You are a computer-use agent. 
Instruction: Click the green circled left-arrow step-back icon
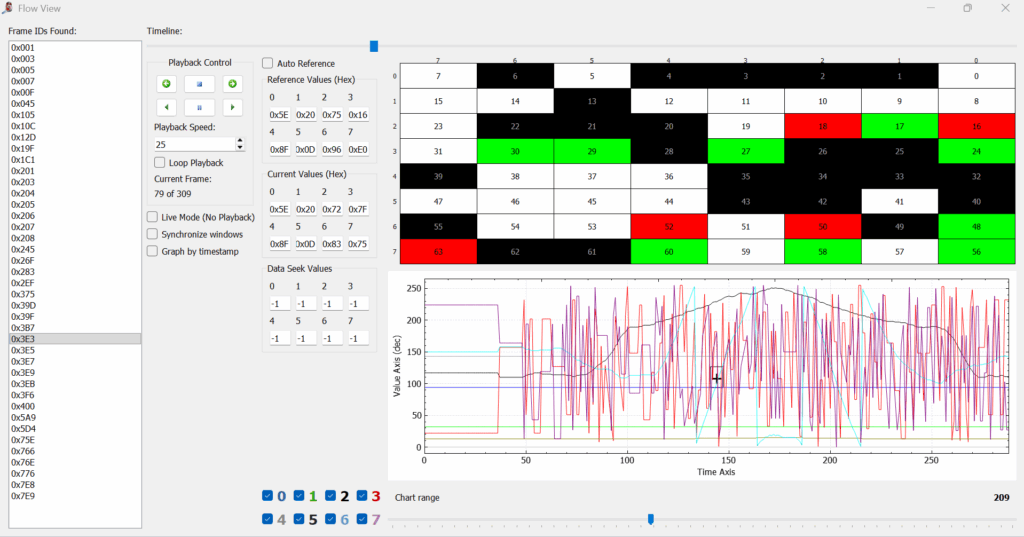(167, 84)
